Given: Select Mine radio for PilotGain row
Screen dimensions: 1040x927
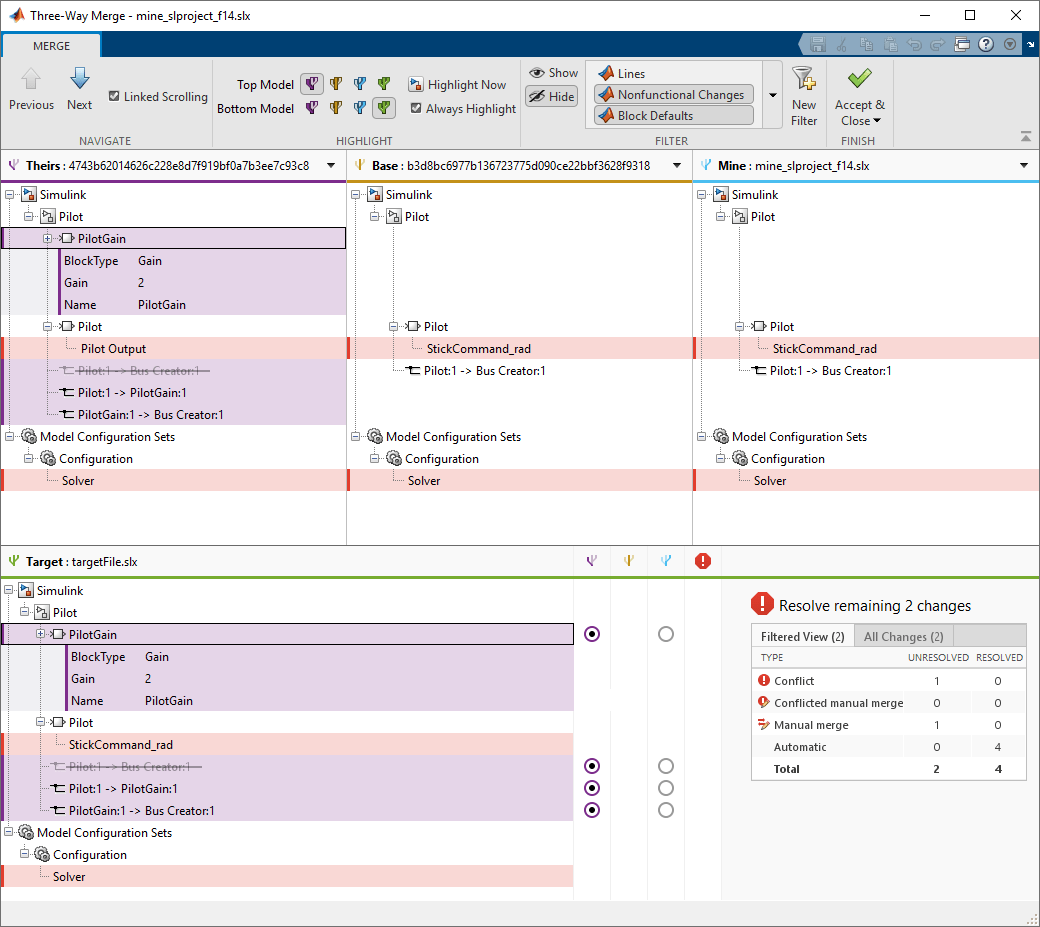Looking at the screenshot, I should 666,635.
